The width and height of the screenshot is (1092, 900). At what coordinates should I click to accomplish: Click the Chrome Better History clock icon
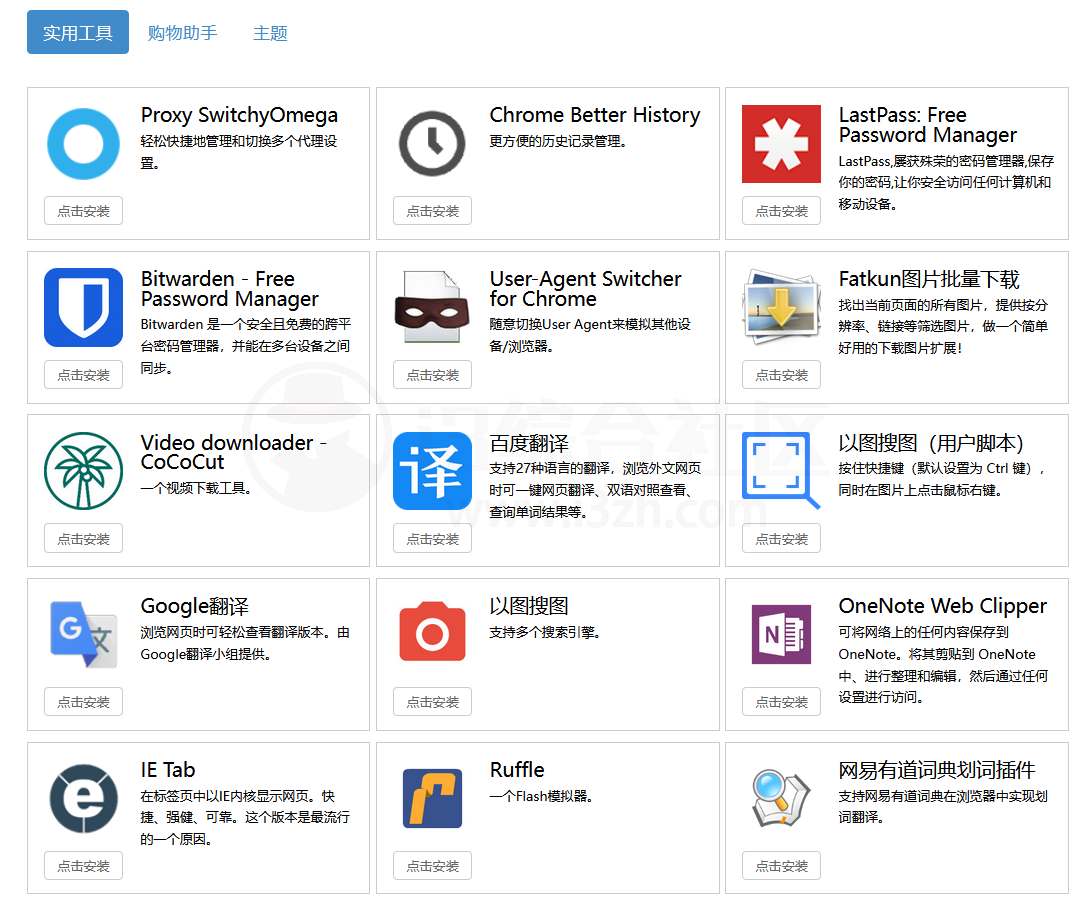(432, 143)
